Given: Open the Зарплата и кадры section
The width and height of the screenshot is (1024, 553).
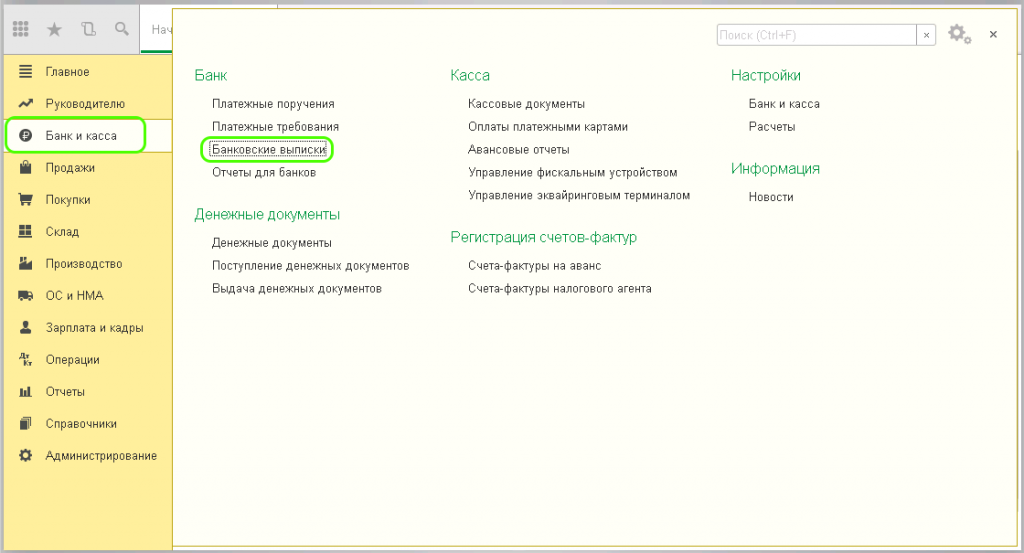Looking at the screenshot, I should pos(93,328).
